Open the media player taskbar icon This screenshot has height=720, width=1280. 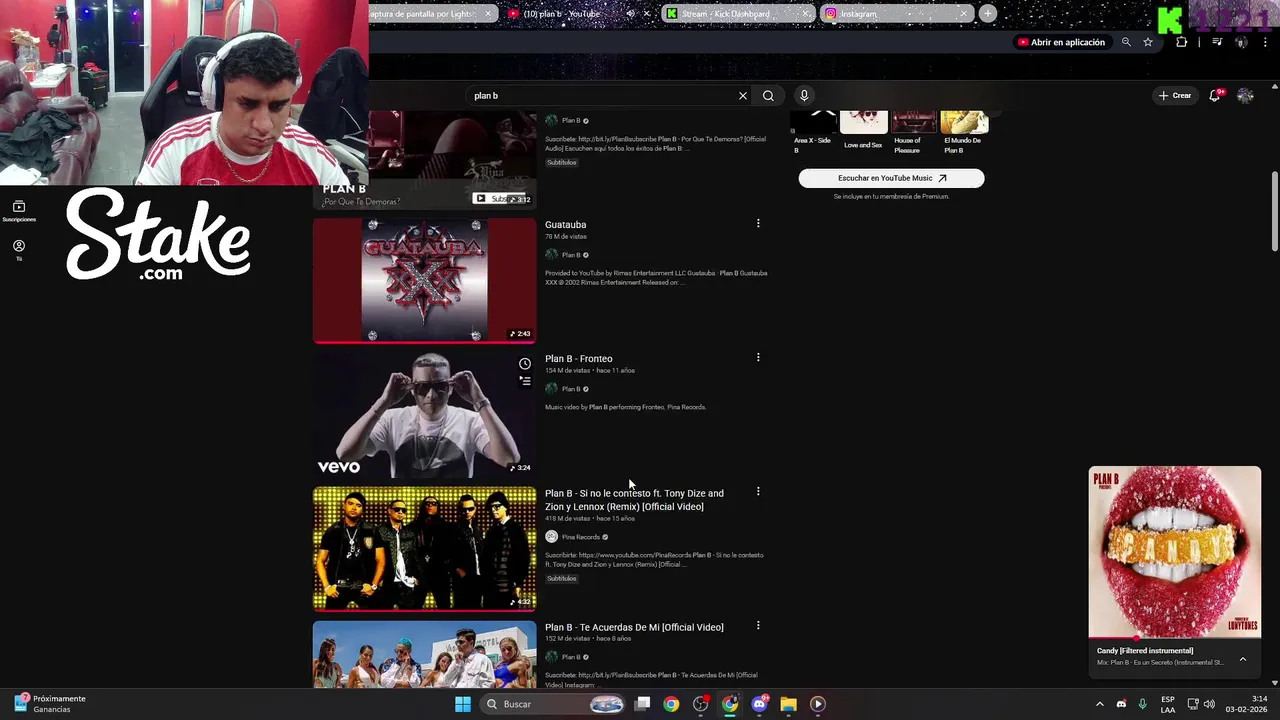[x=818, y=704]
